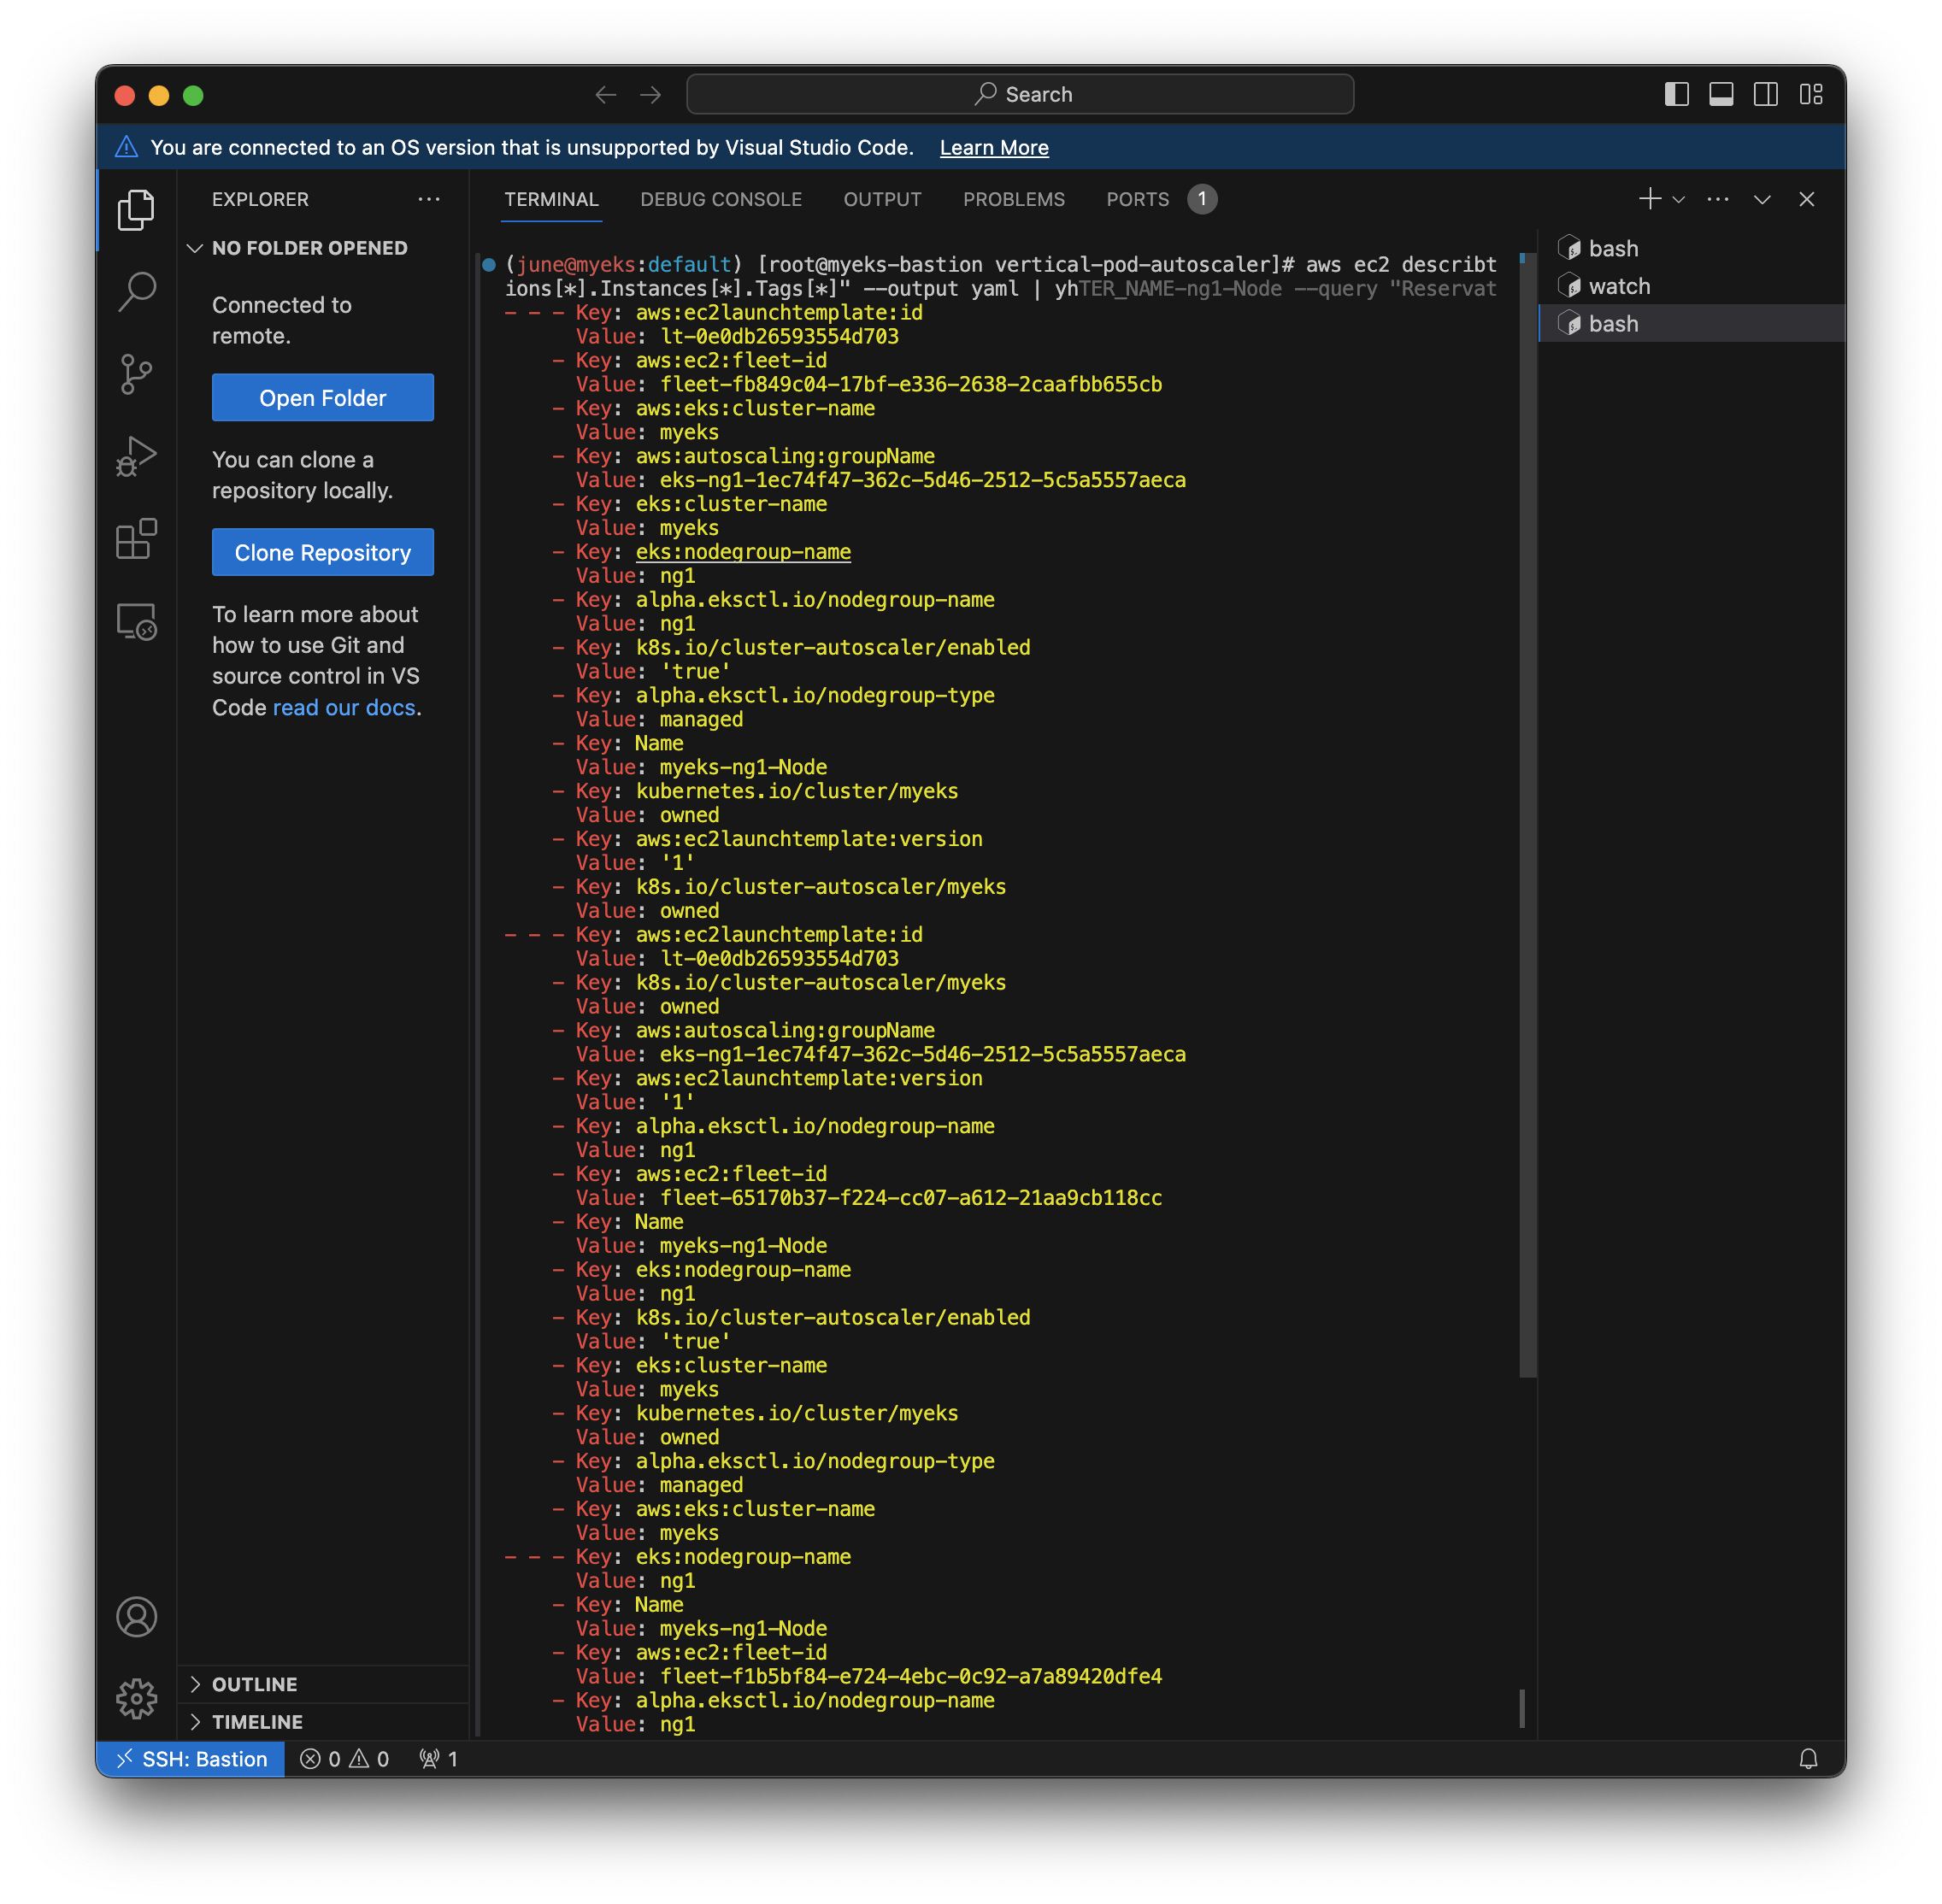The width and height of the screenshot is (1942, 1904).
Task: Switch to the DEBUG CONSOLE tab
Action: coord(721,199)
